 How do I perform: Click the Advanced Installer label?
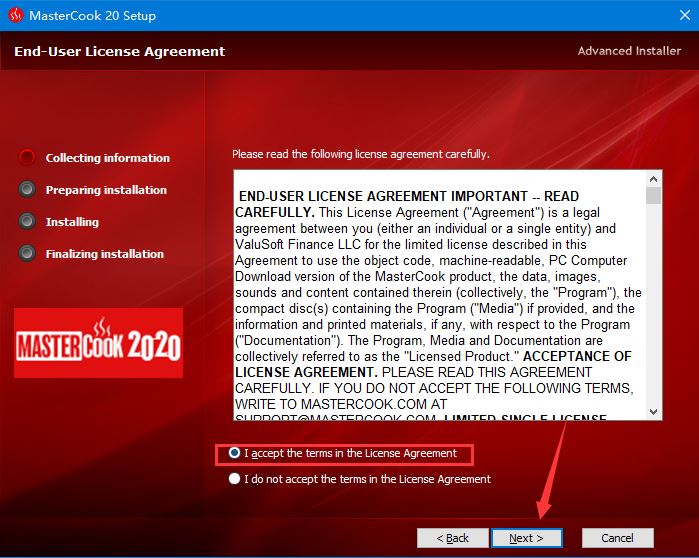[629, 51]
